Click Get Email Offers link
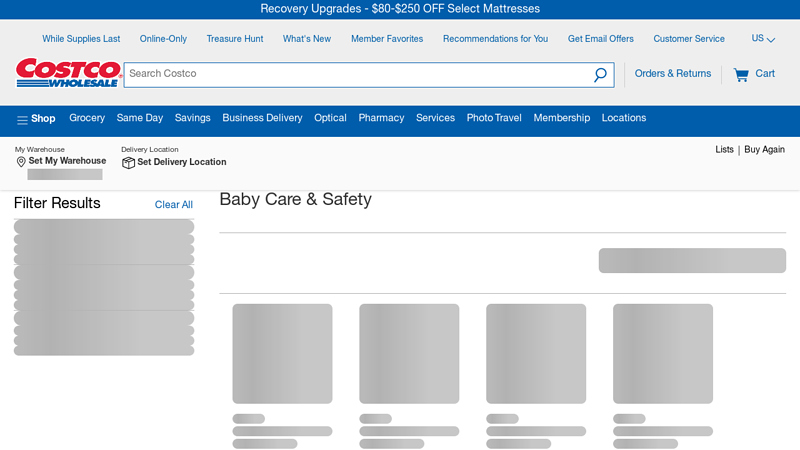Viewport: 800px width, 450px height. click(x=601, y=39)
